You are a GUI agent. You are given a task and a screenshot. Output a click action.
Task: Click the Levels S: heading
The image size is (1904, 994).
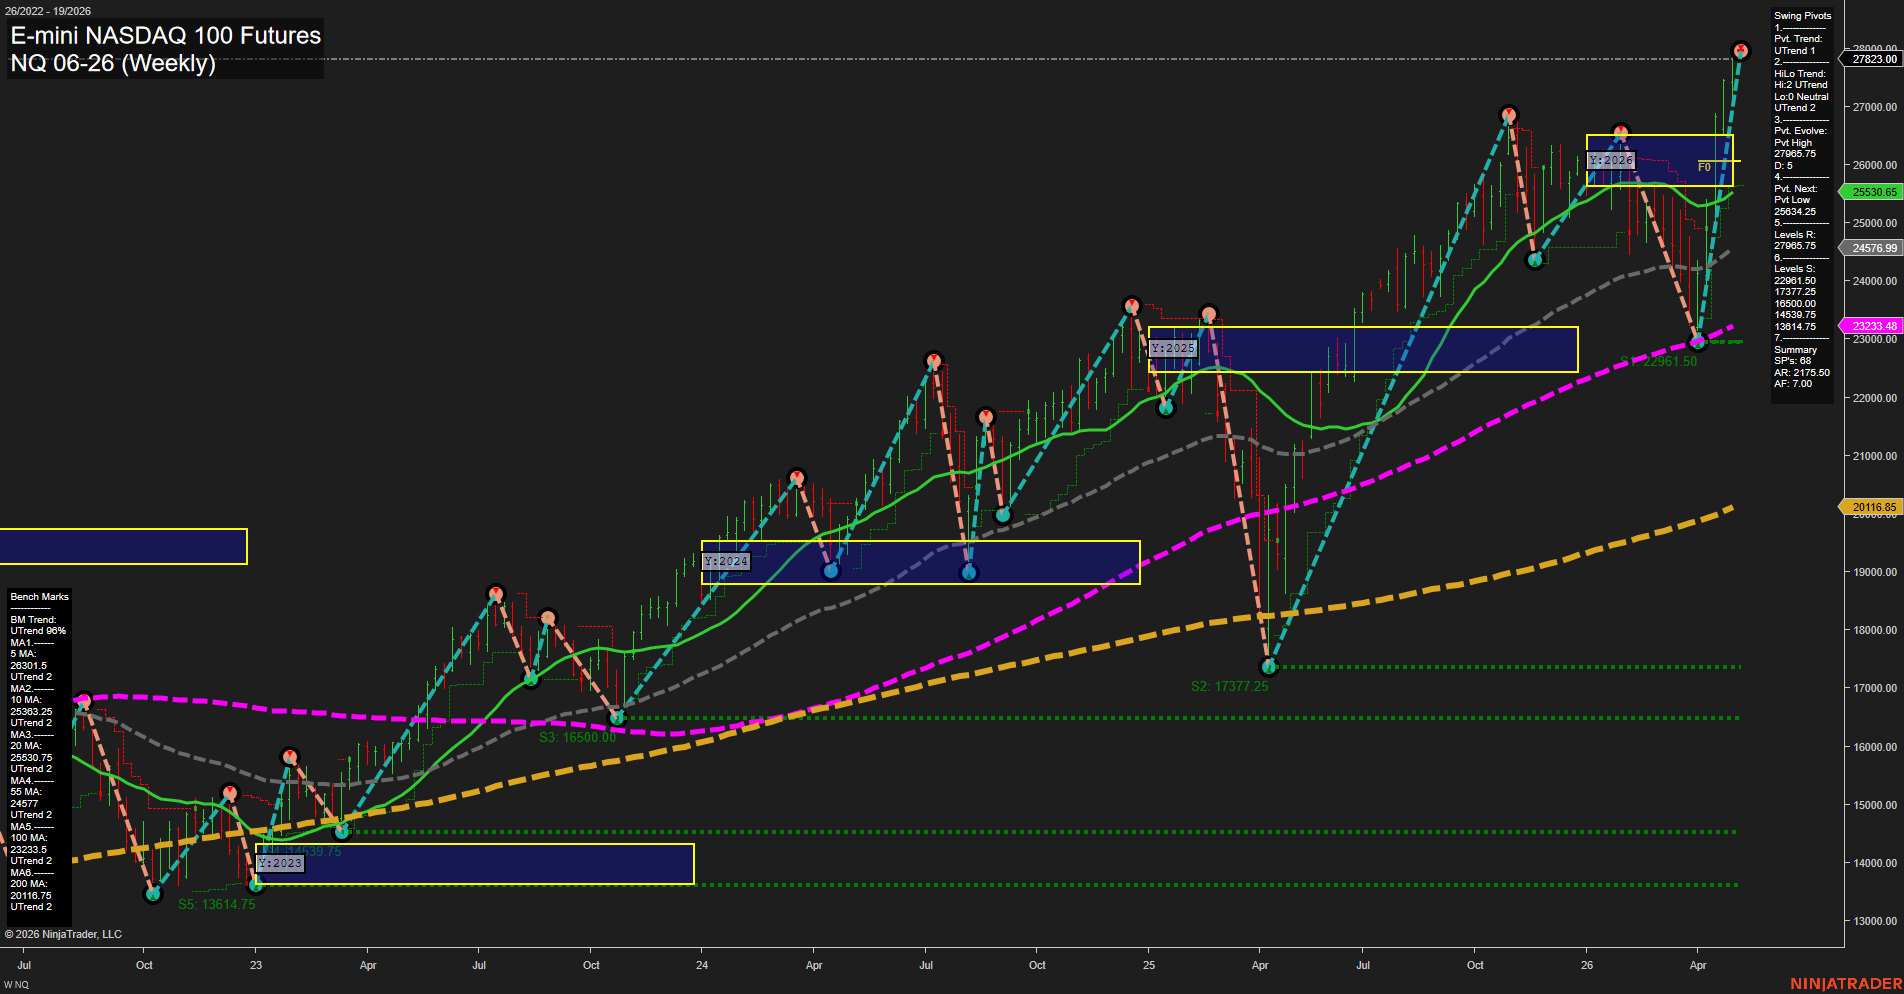tap(1794, 269)
